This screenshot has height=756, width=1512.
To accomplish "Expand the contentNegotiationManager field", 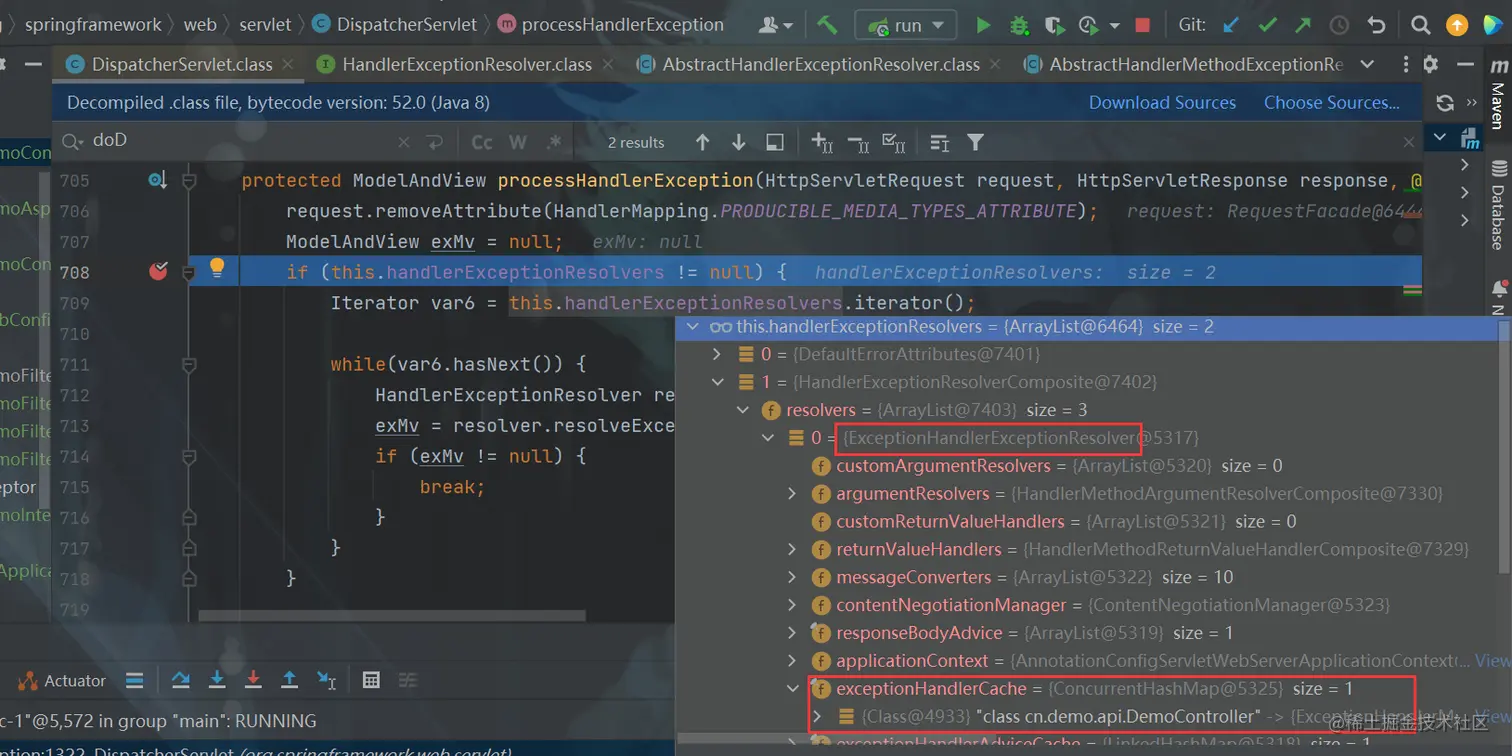I will tap(792, 605).
